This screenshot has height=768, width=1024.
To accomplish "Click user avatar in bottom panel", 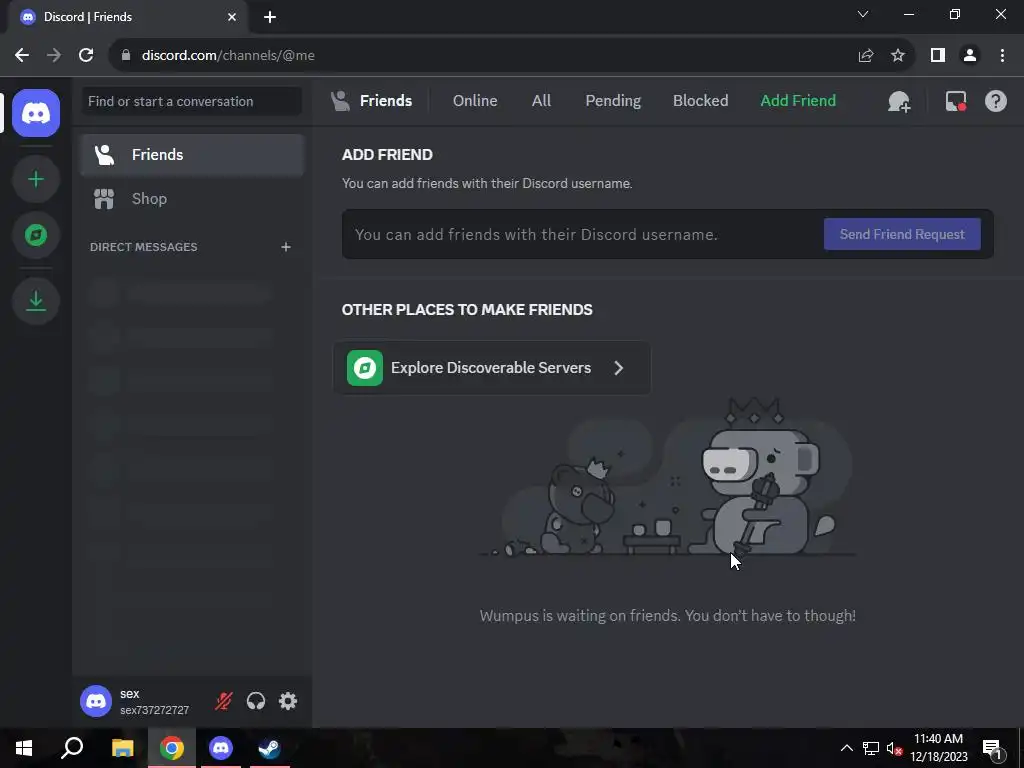I will coord(96,701).
